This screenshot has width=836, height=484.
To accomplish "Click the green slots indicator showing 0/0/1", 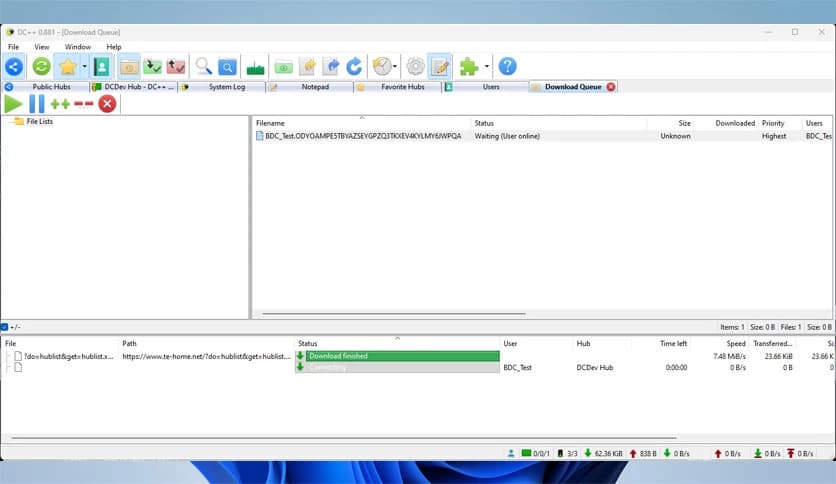I will (x=535, y=454).
